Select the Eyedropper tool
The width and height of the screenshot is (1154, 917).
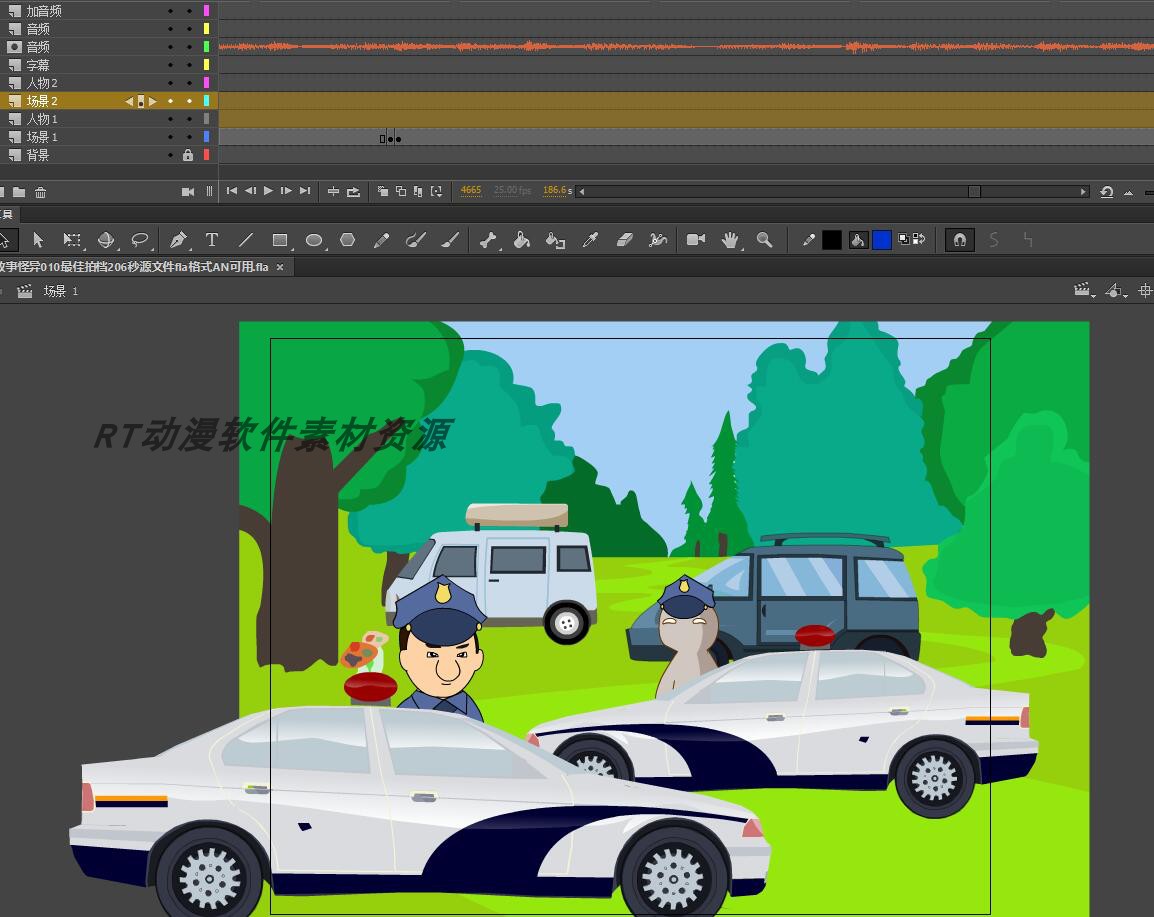tap(590, 240)
